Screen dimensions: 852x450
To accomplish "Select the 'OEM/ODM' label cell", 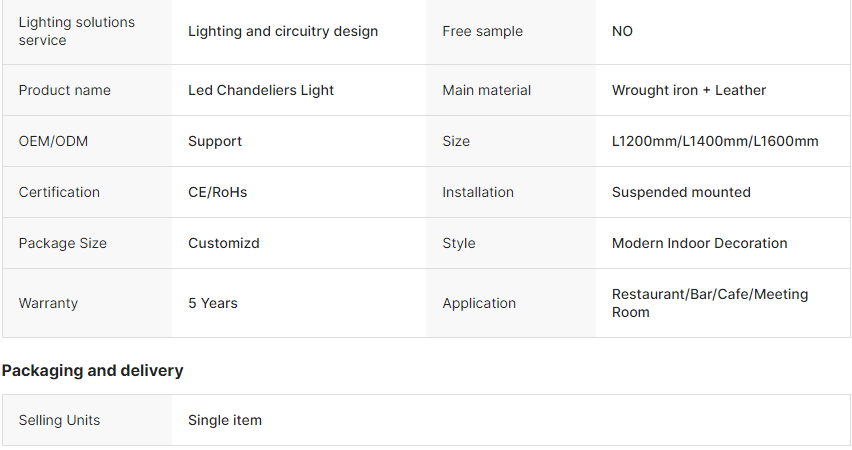I will pyautogui.click(x=53, y=141).
